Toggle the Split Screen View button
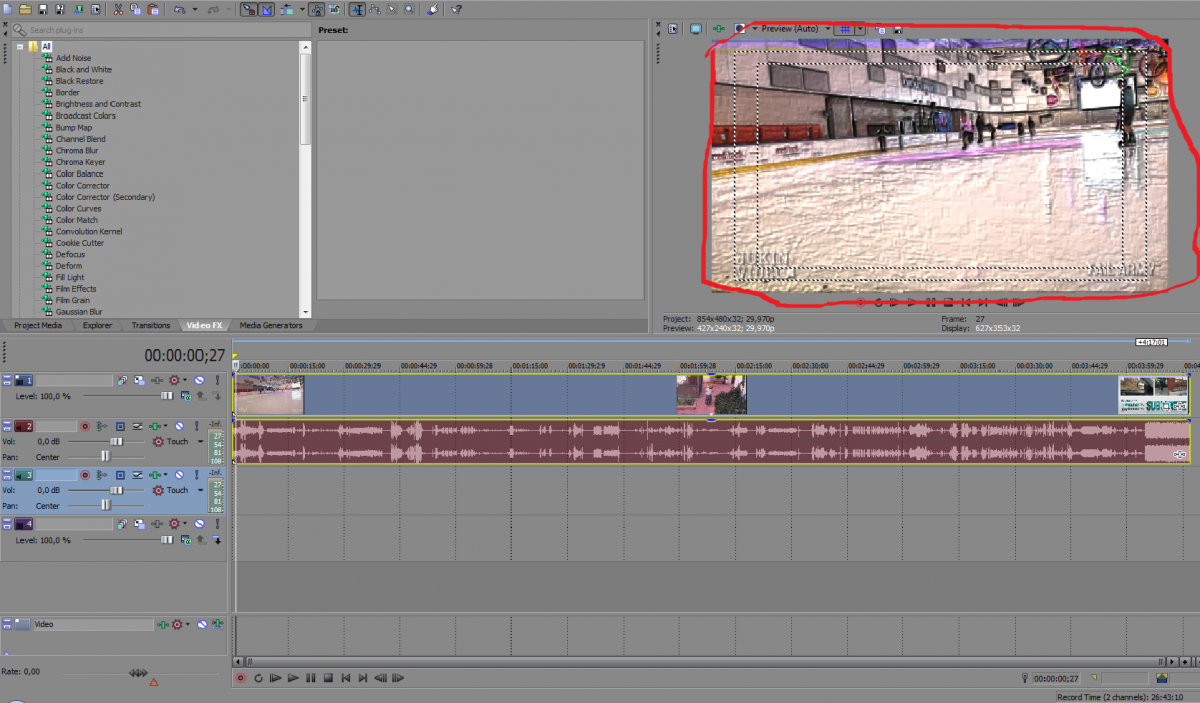1200x703 pixels. click(x=739, y=29)
